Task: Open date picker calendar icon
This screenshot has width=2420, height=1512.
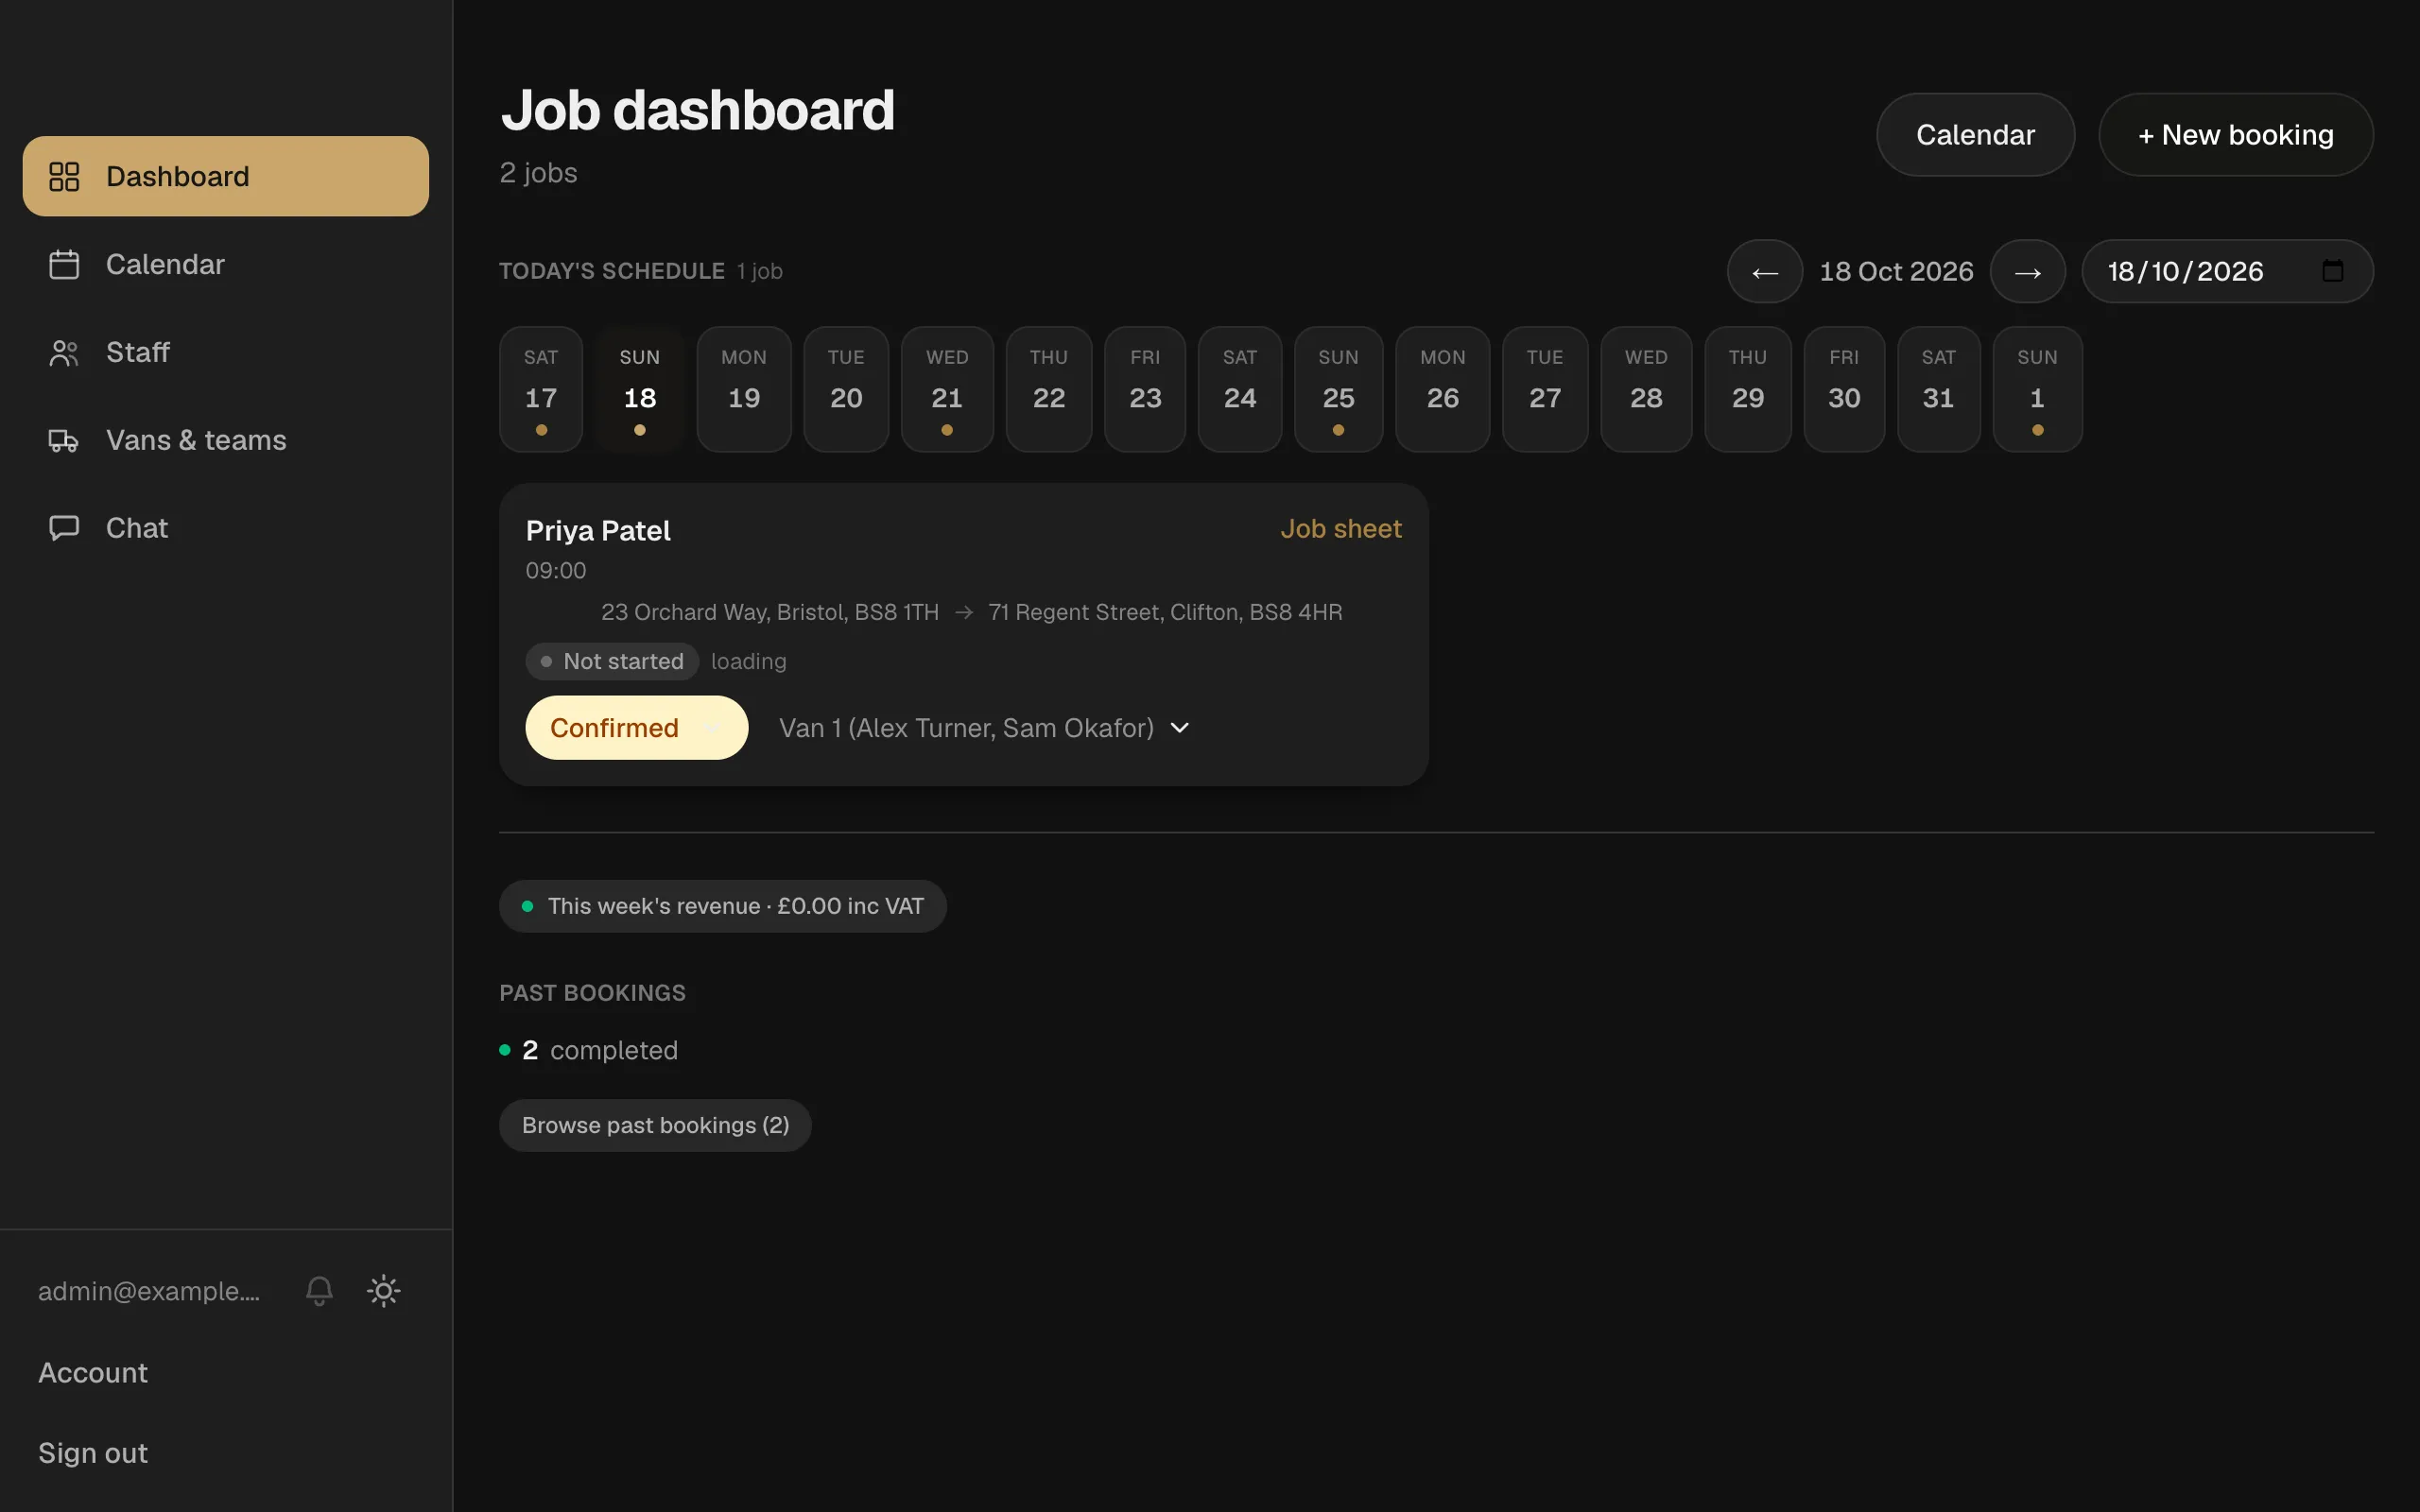Action: point(2333,271)
